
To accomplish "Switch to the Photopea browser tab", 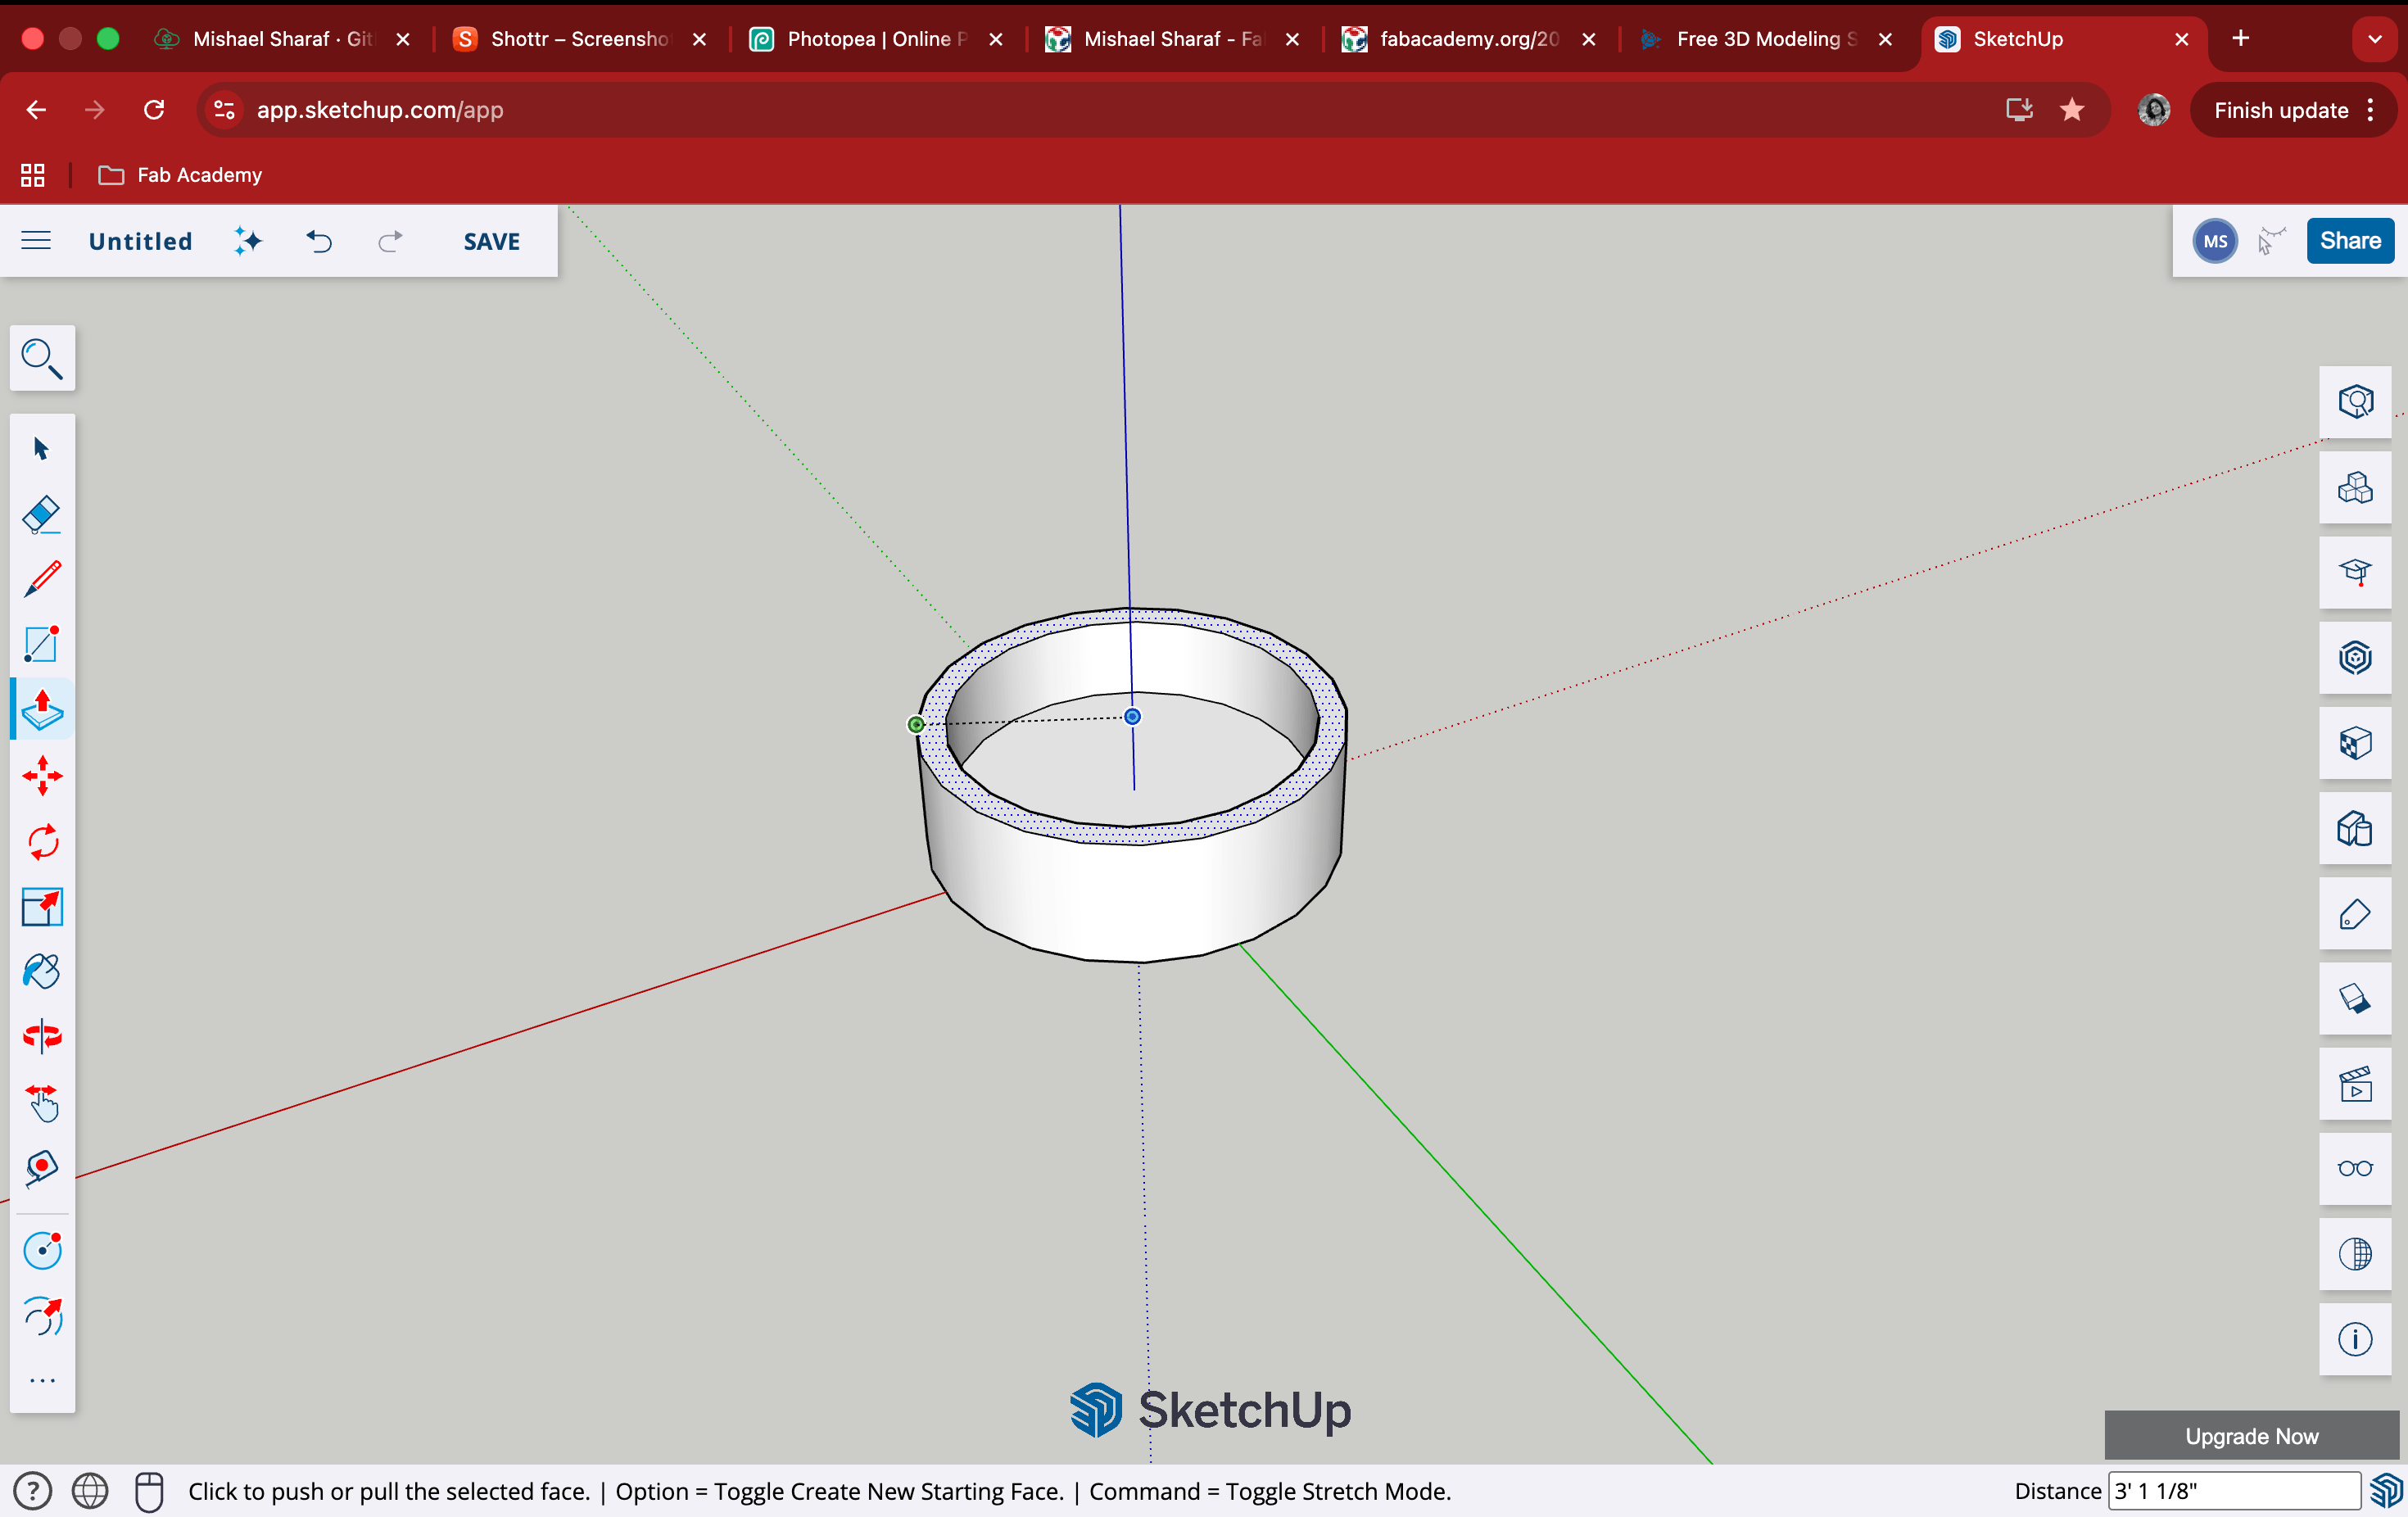I will tap(865, 39).
